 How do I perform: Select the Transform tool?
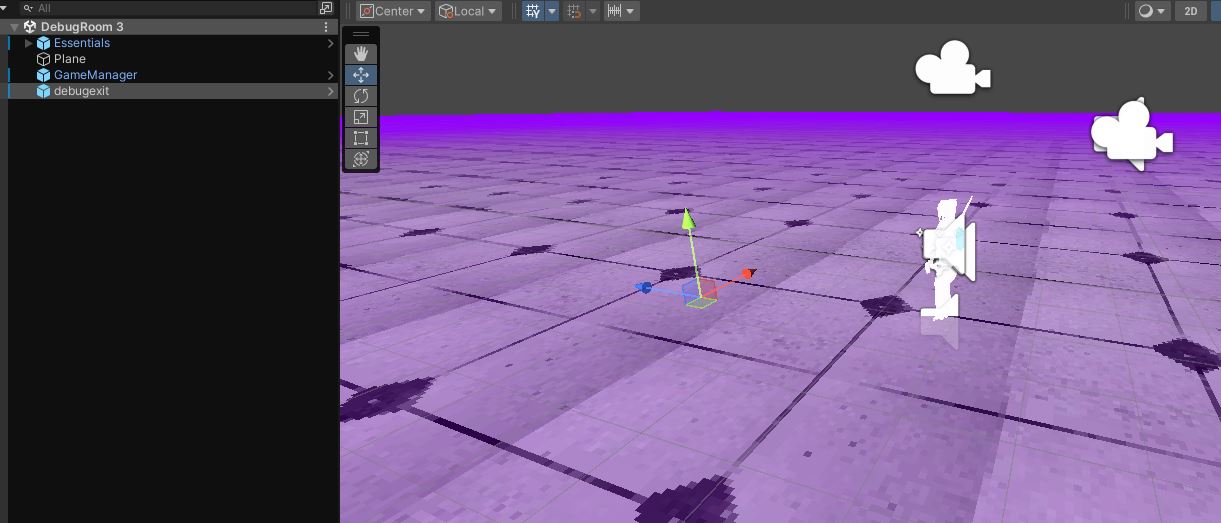pyautogui.click(x=361, y=159)
